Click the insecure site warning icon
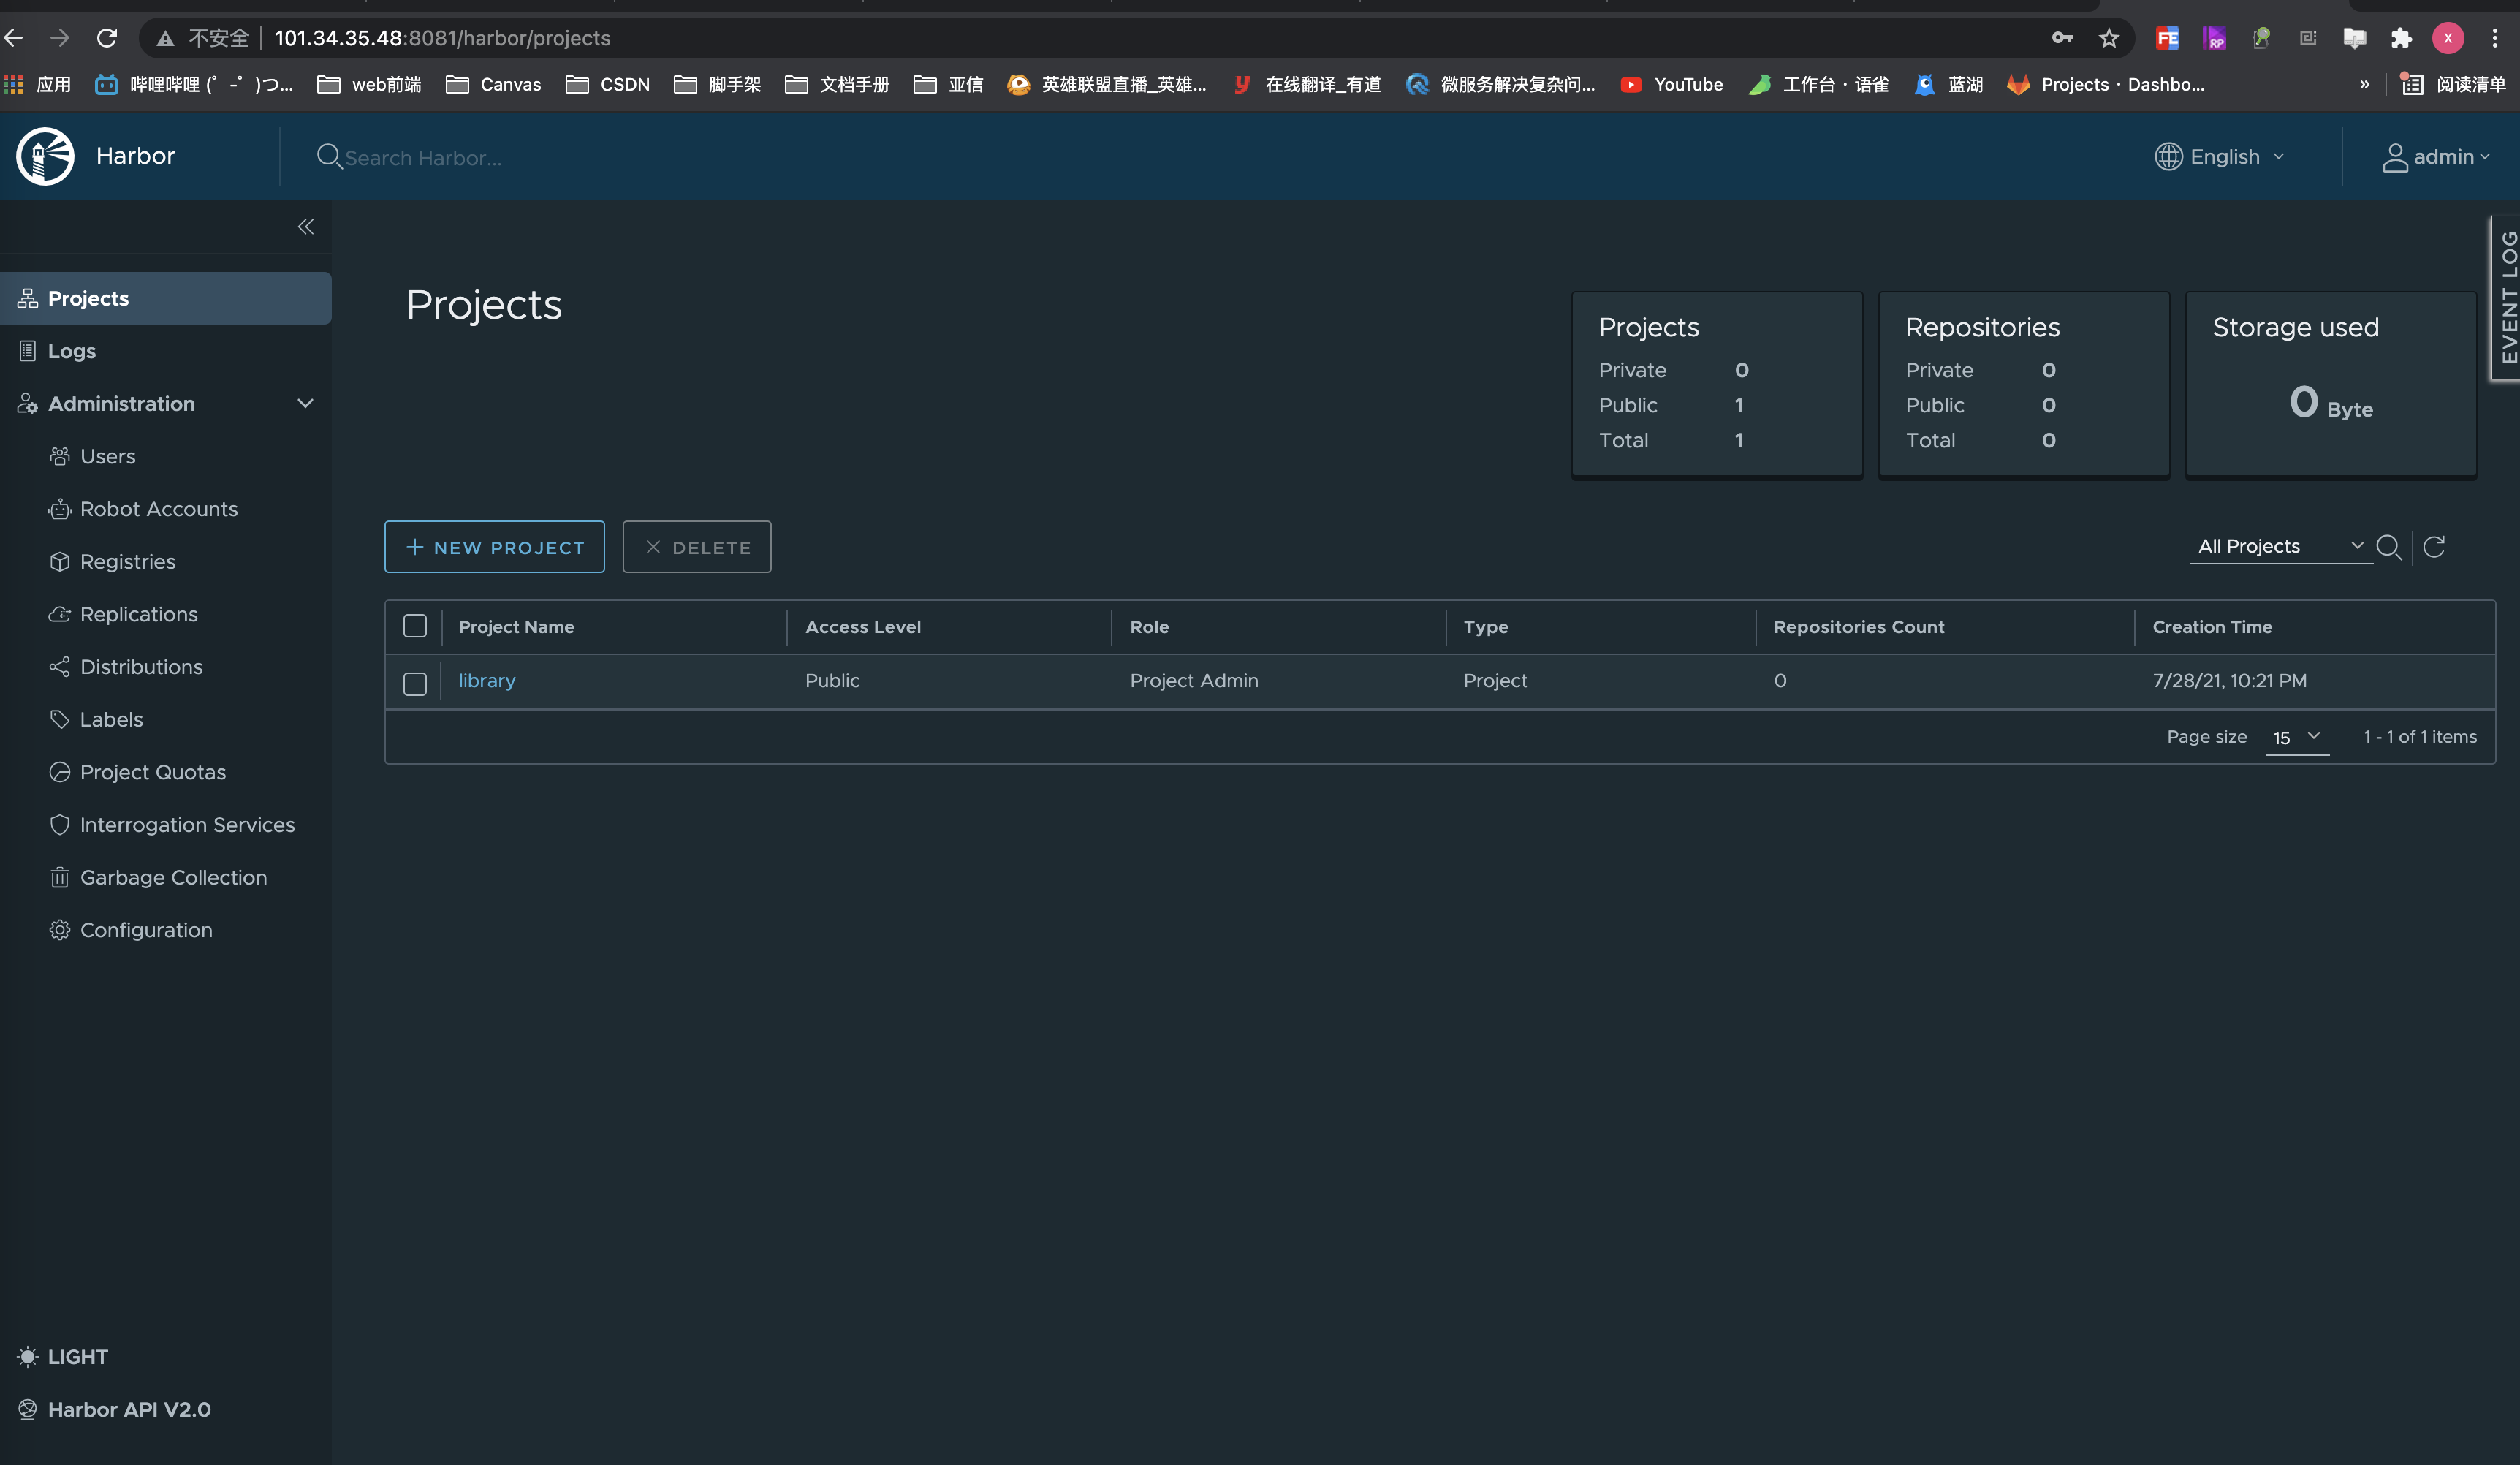 [x=165, y=38]
